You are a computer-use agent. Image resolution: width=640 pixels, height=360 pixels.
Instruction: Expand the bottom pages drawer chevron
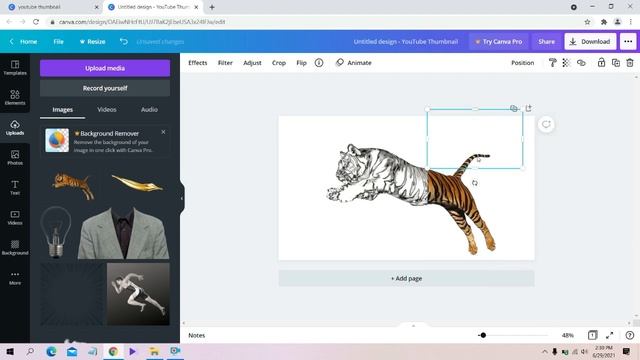(x=413, y=326)
